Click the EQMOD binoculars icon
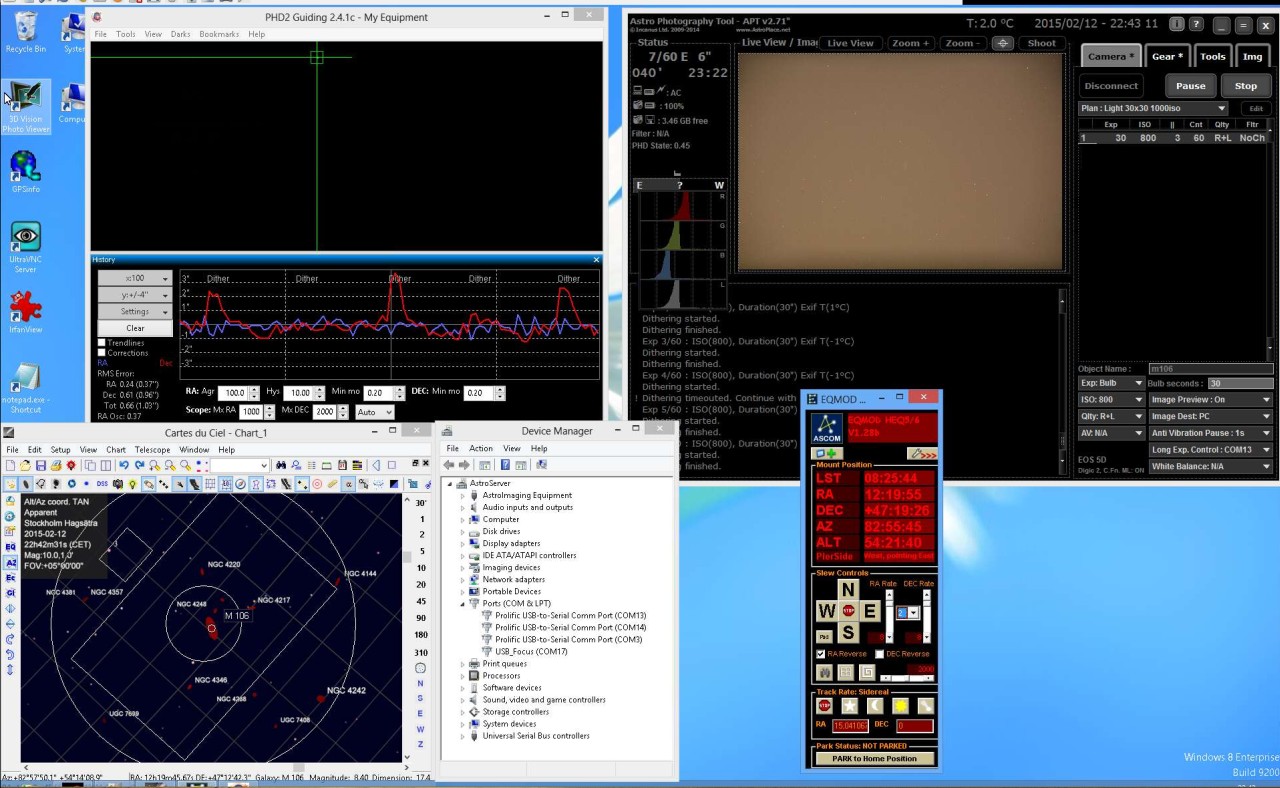 tap(825, 672)
